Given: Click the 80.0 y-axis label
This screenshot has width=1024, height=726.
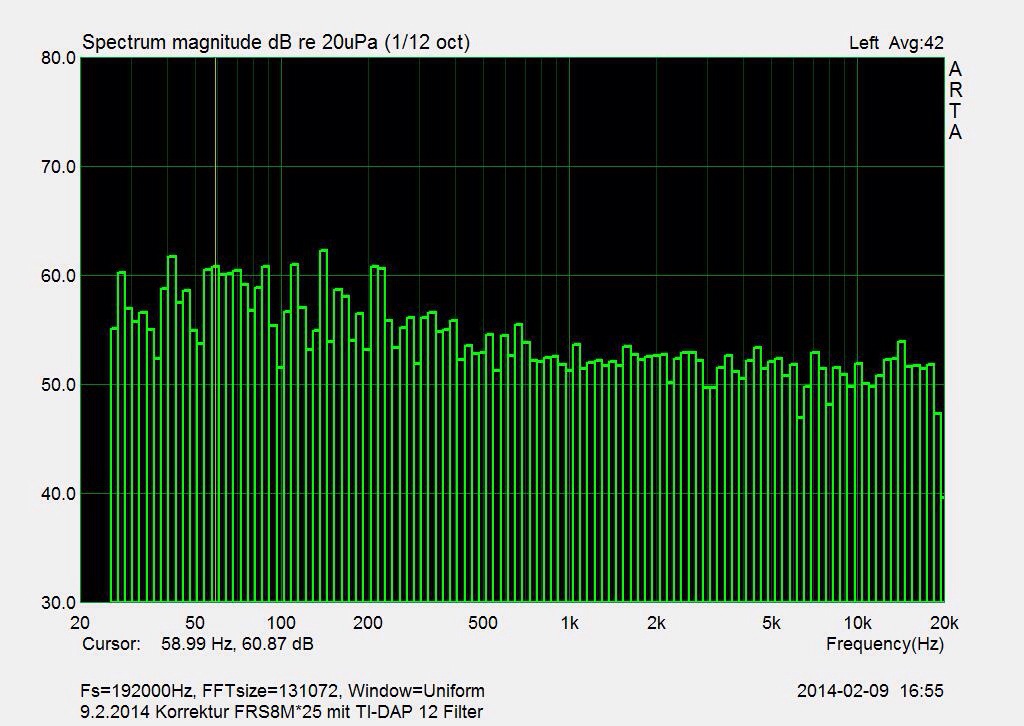Looking at the screenshot, I should coord(59,58).
